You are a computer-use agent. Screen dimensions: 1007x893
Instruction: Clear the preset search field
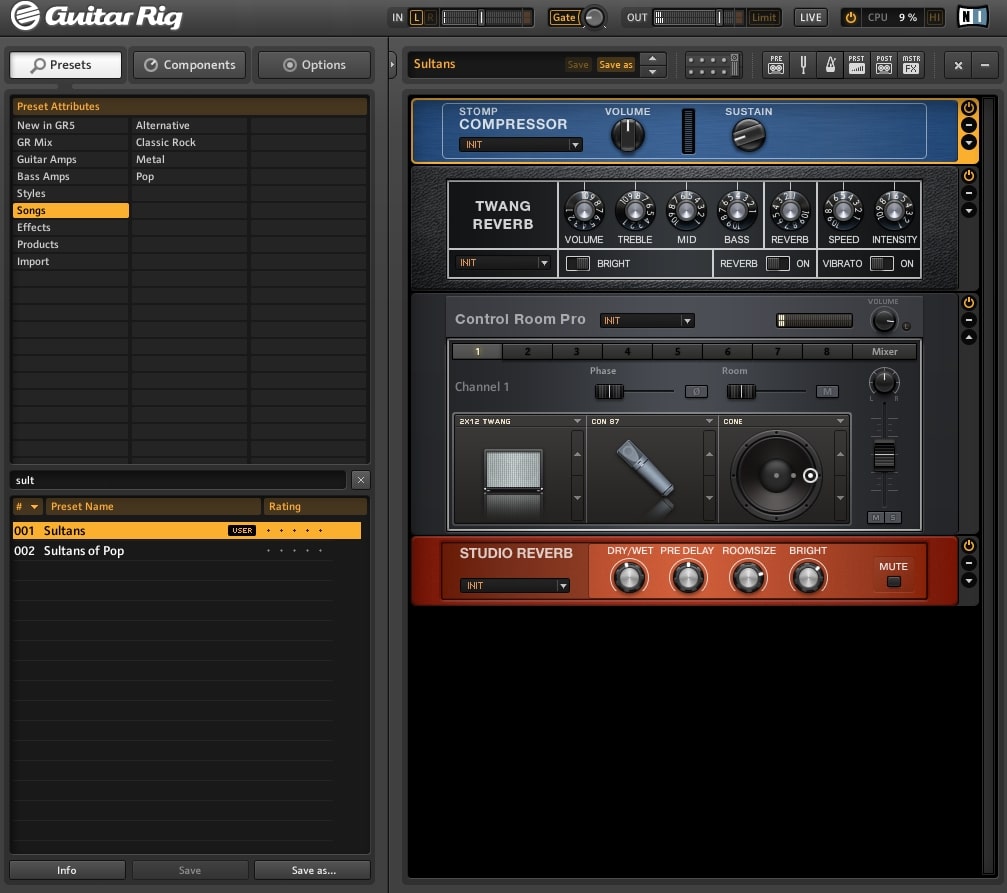tap(361, 480)
